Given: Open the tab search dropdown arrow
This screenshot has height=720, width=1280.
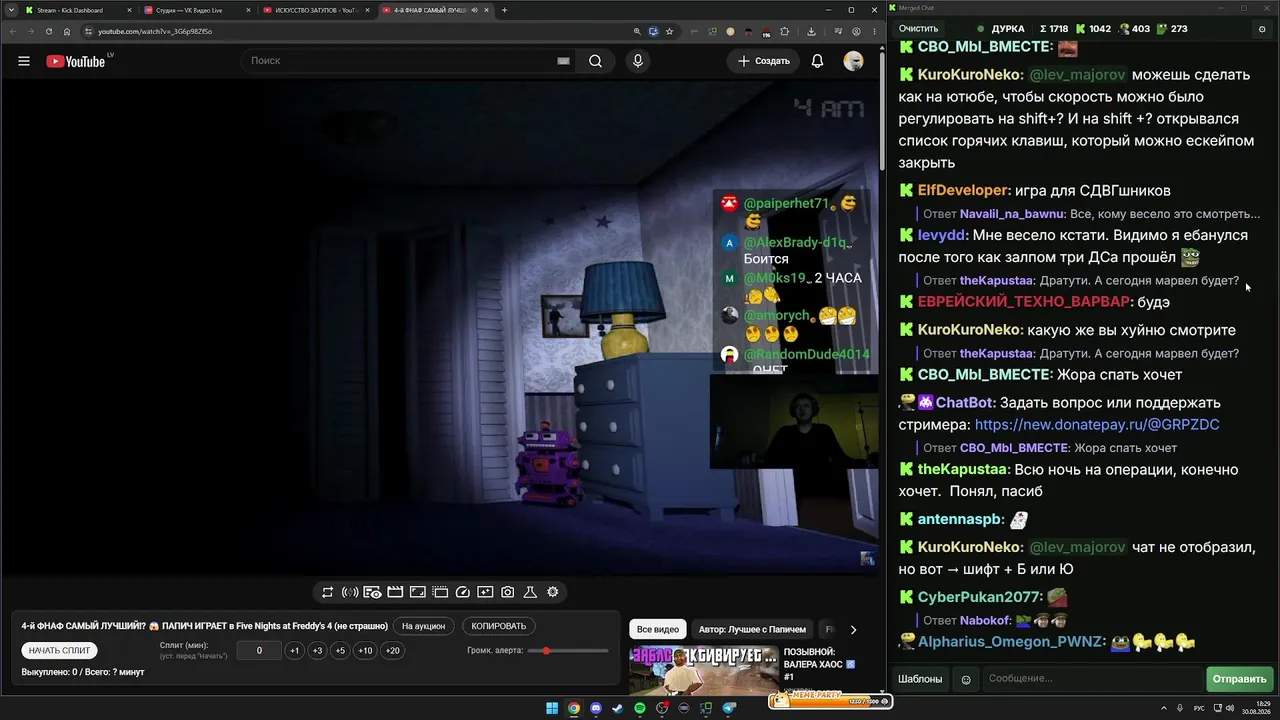Looking at the screenshot, I should [x=10, y=10].
